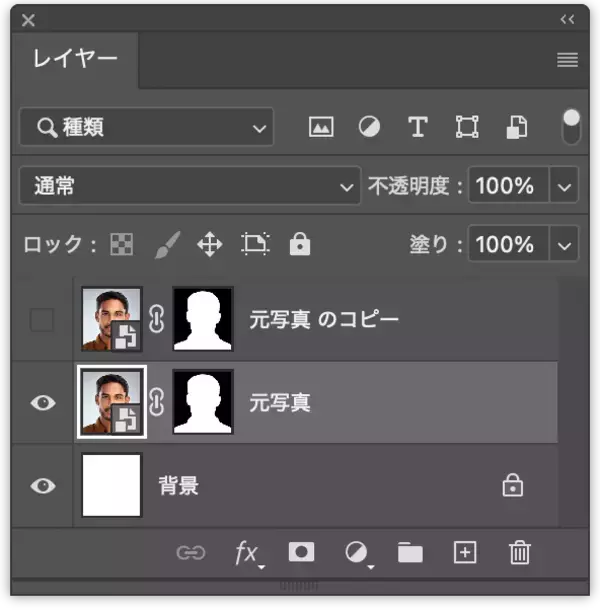Viewport: 600px width, 610px height.
Task: Open the 種類 filter type dropdown
Action: (146, 127)
